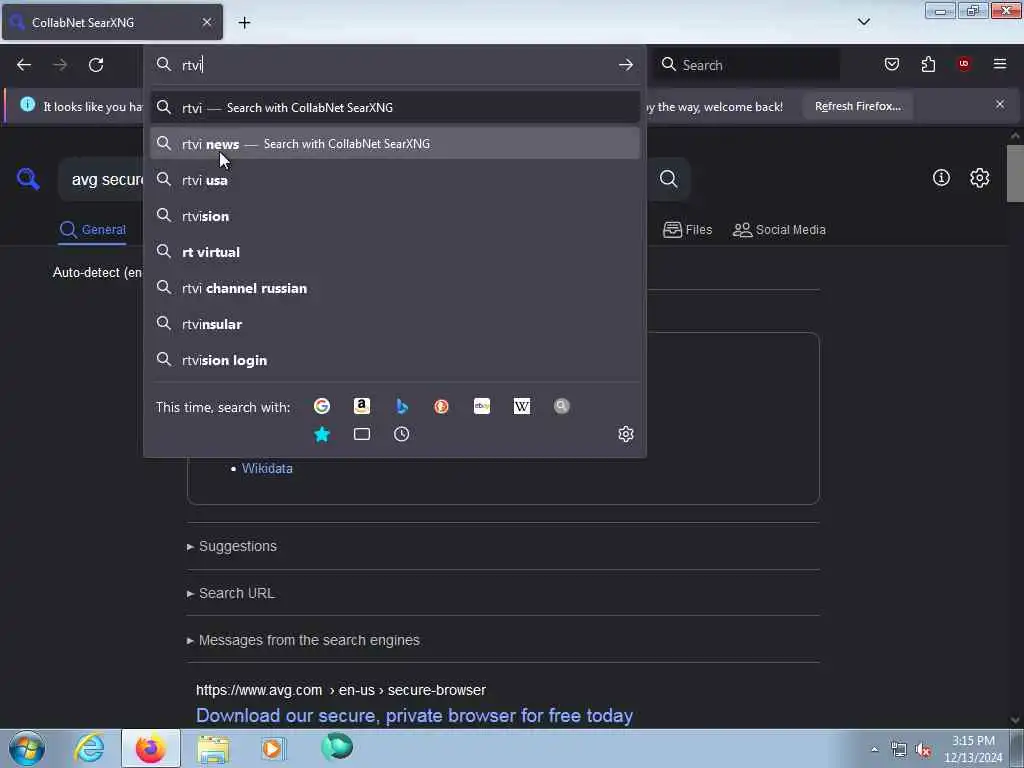Image resolution: width=1024 pixels, height=768 pixels.
Task: Open the Auto-detect language selector
Action: click(97, 272)
